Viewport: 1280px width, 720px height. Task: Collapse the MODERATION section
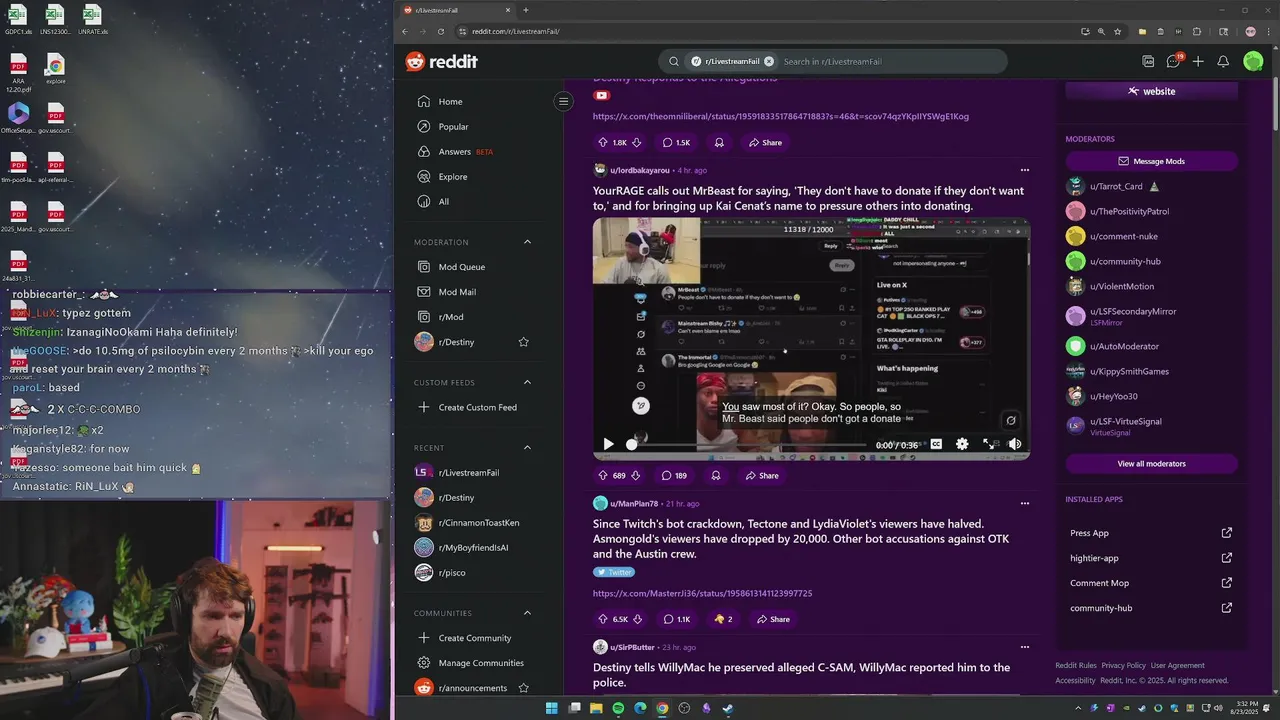pos(527,242)
